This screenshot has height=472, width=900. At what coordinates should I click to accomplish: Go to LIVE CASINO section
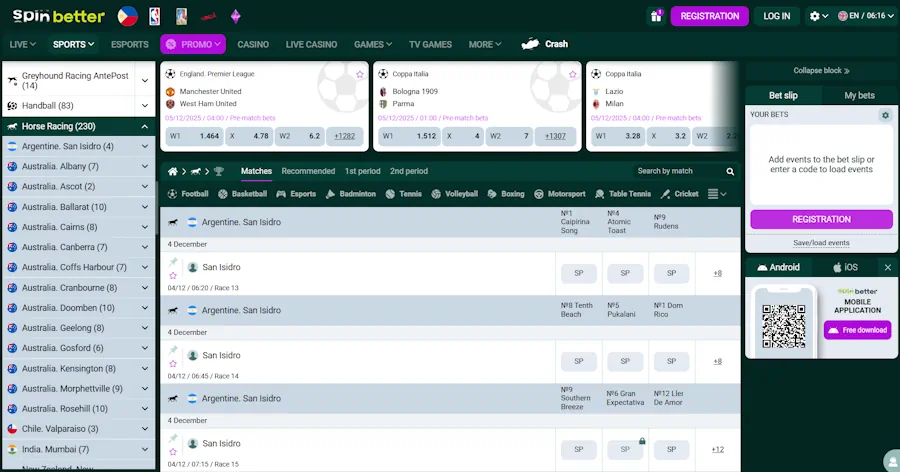point(311,44)
